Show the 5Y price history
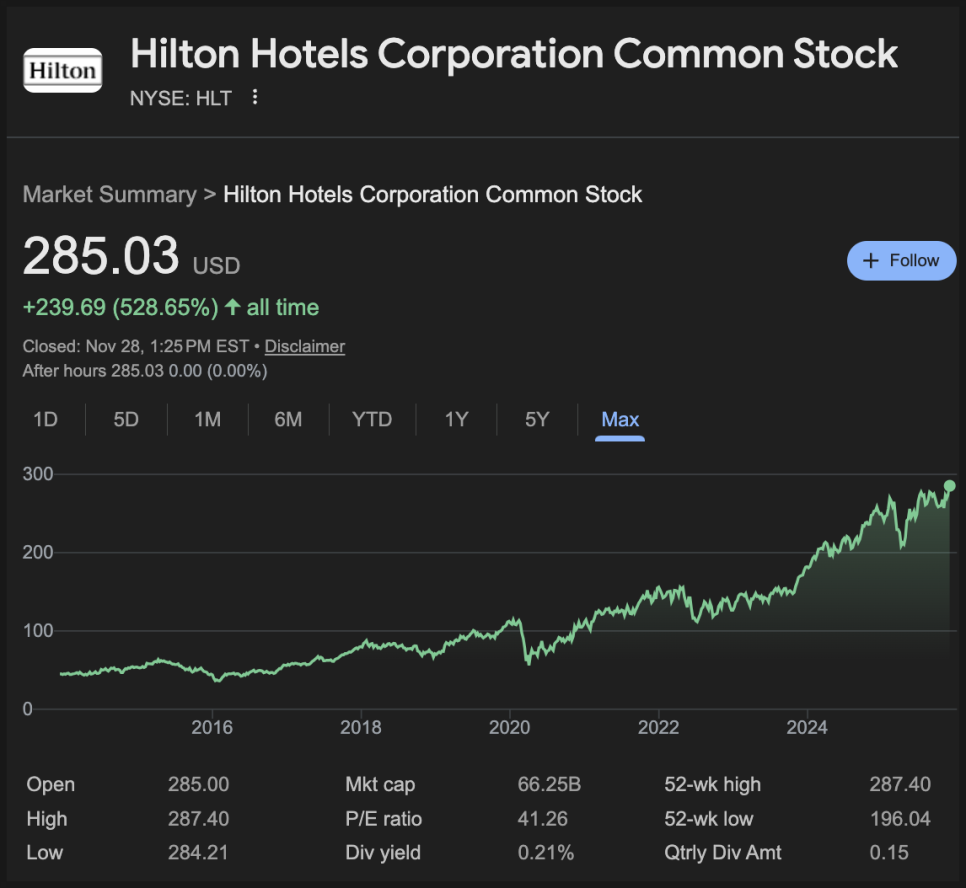The width and height of the screenshot is (966, 888). click(537, 419)
